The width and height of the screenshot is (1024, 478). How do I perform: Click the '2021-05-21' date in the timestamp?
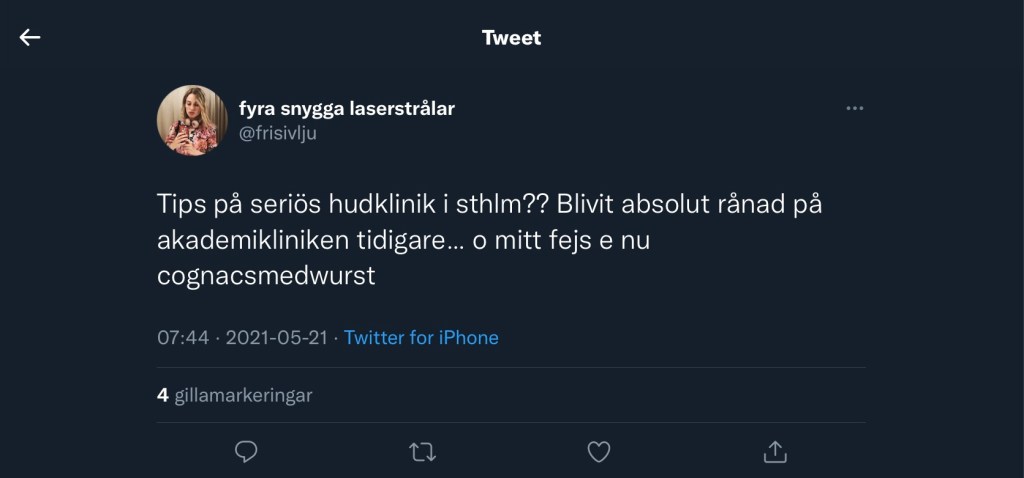coord(277,338)
